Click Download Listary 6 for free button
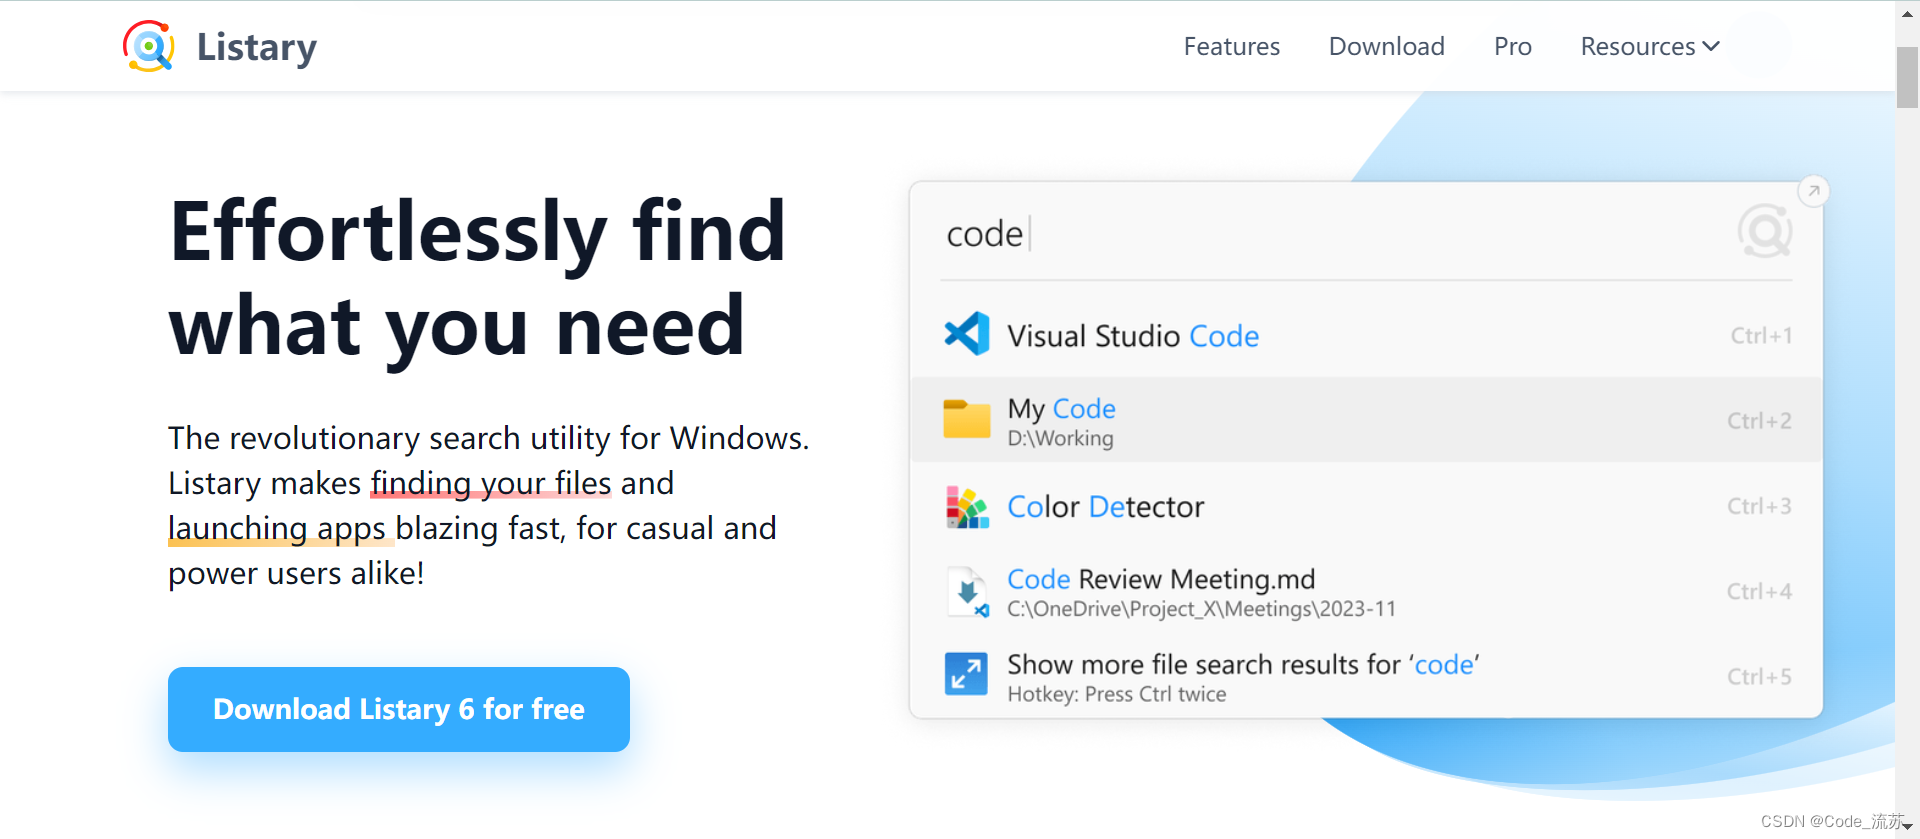Viewport: 1920px width, 839px height. tap(399, 709)
